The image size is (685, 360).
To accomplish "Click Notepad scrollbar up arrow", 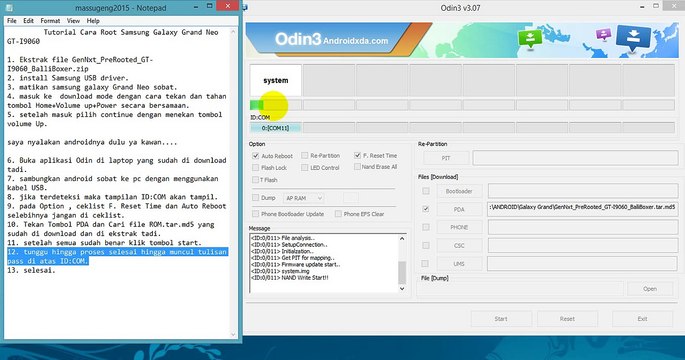I will [233, 32].
